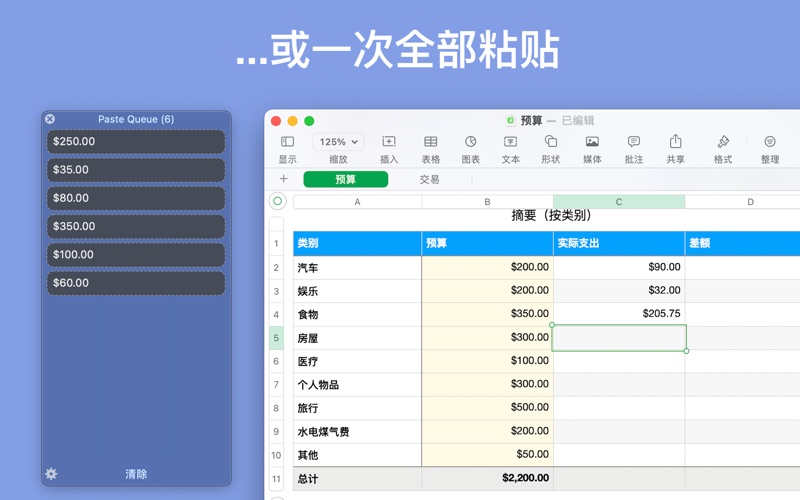800x500 pixels.
Task: Open the Shape (形状) picker
Action: coord(550,143)
